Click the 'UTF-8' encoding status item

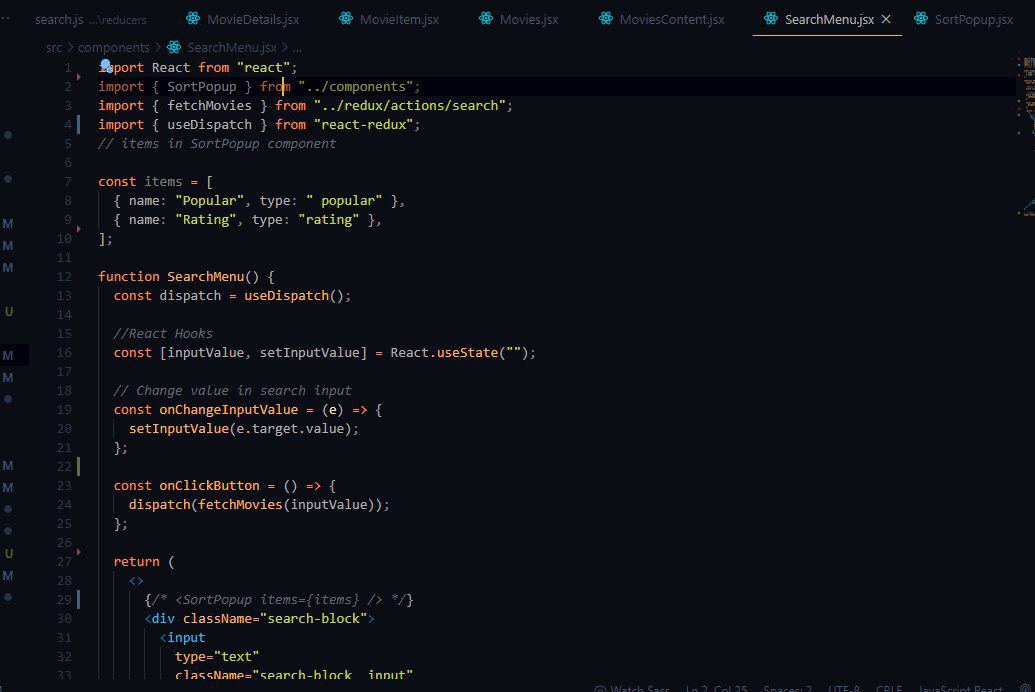pos(844,688)
